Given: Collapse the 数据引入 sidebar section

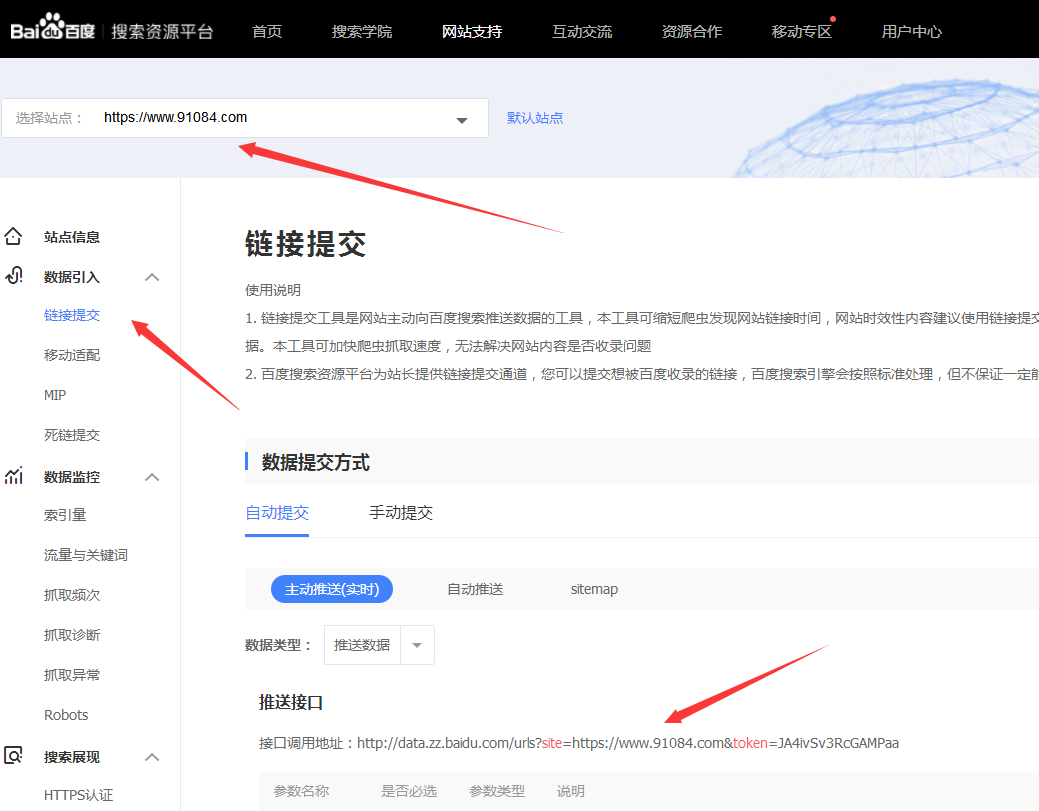Looking at the screenshot, I should (x=152, y=277).
